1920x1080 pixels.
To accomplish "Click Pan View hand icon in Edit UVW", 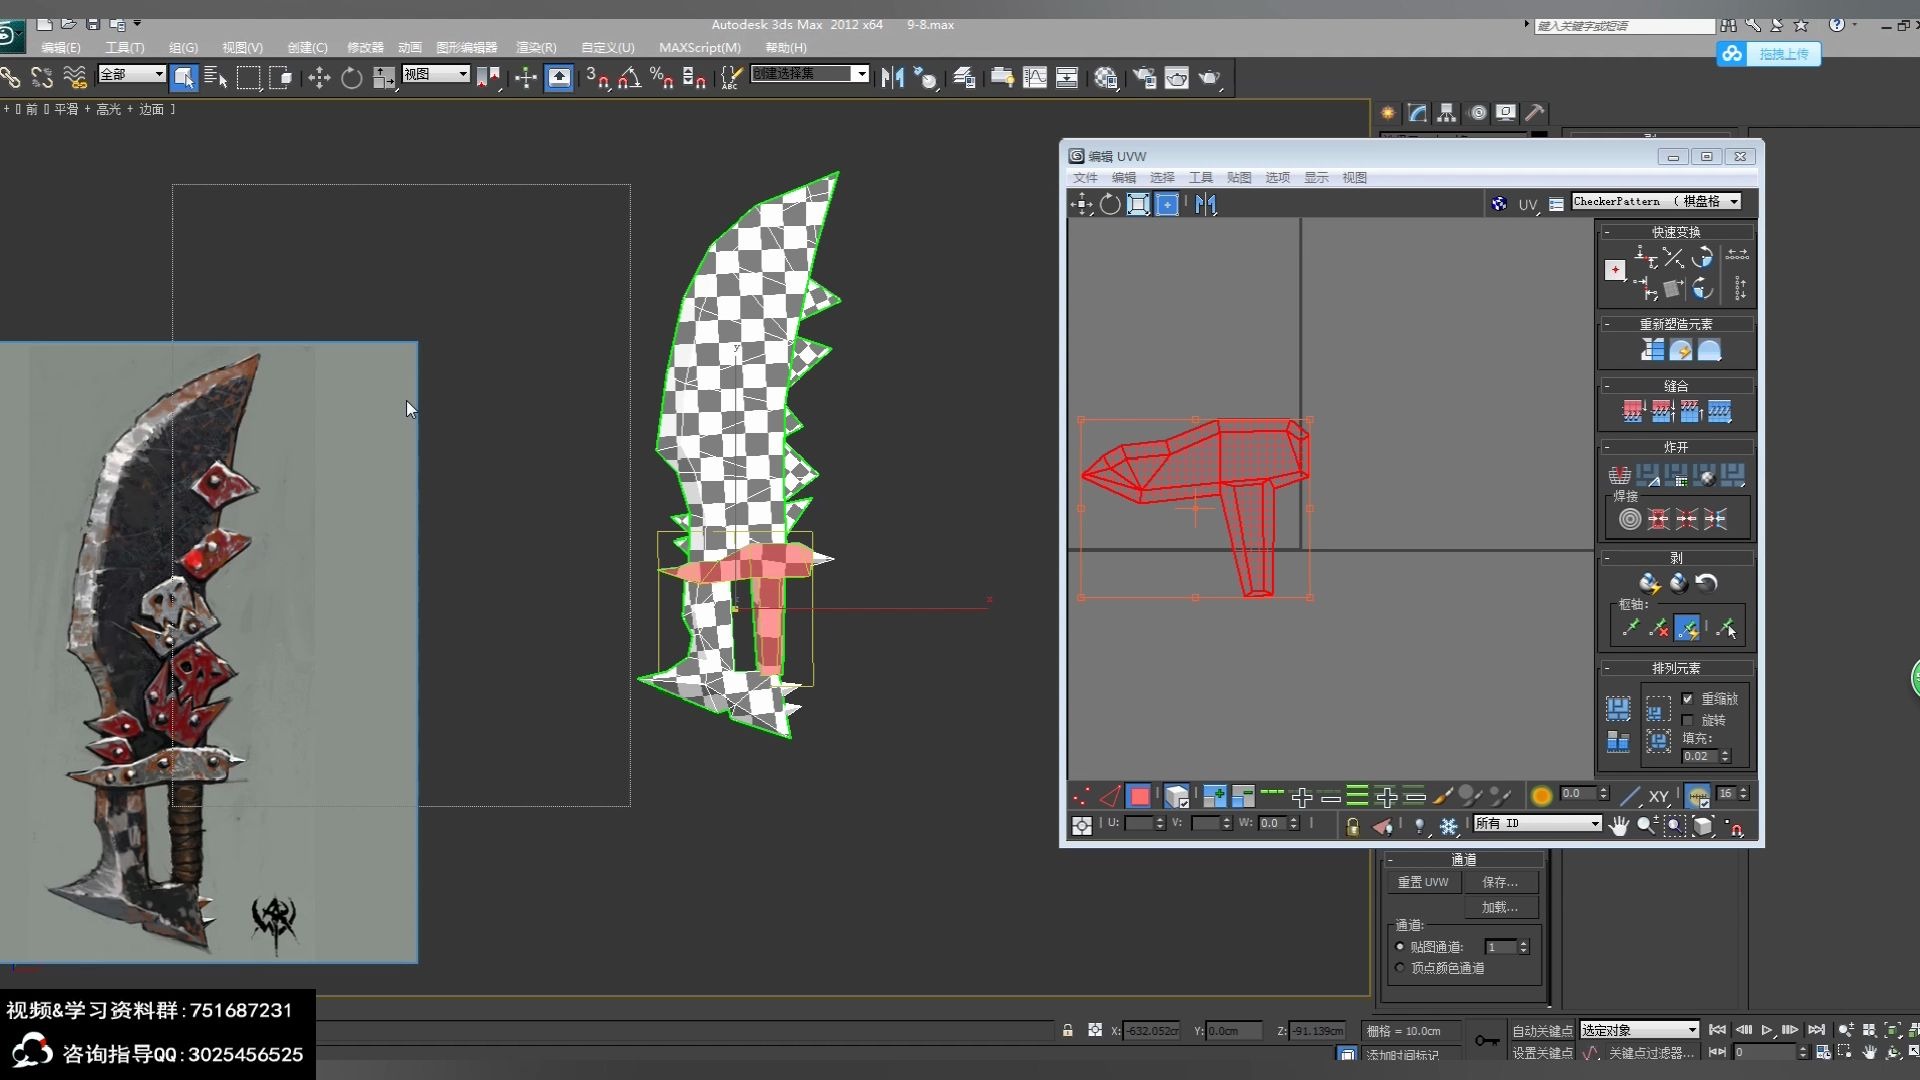I will 1619,826.
